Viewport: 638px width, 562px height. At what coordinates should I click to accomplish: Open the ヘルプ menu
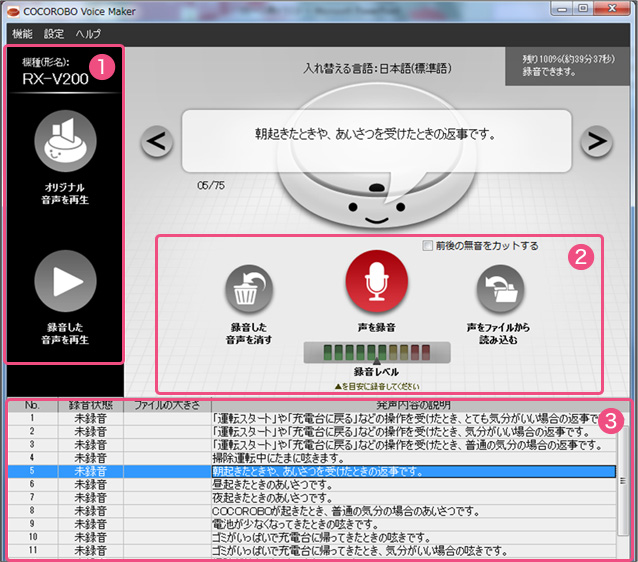[x=88, y=33]
